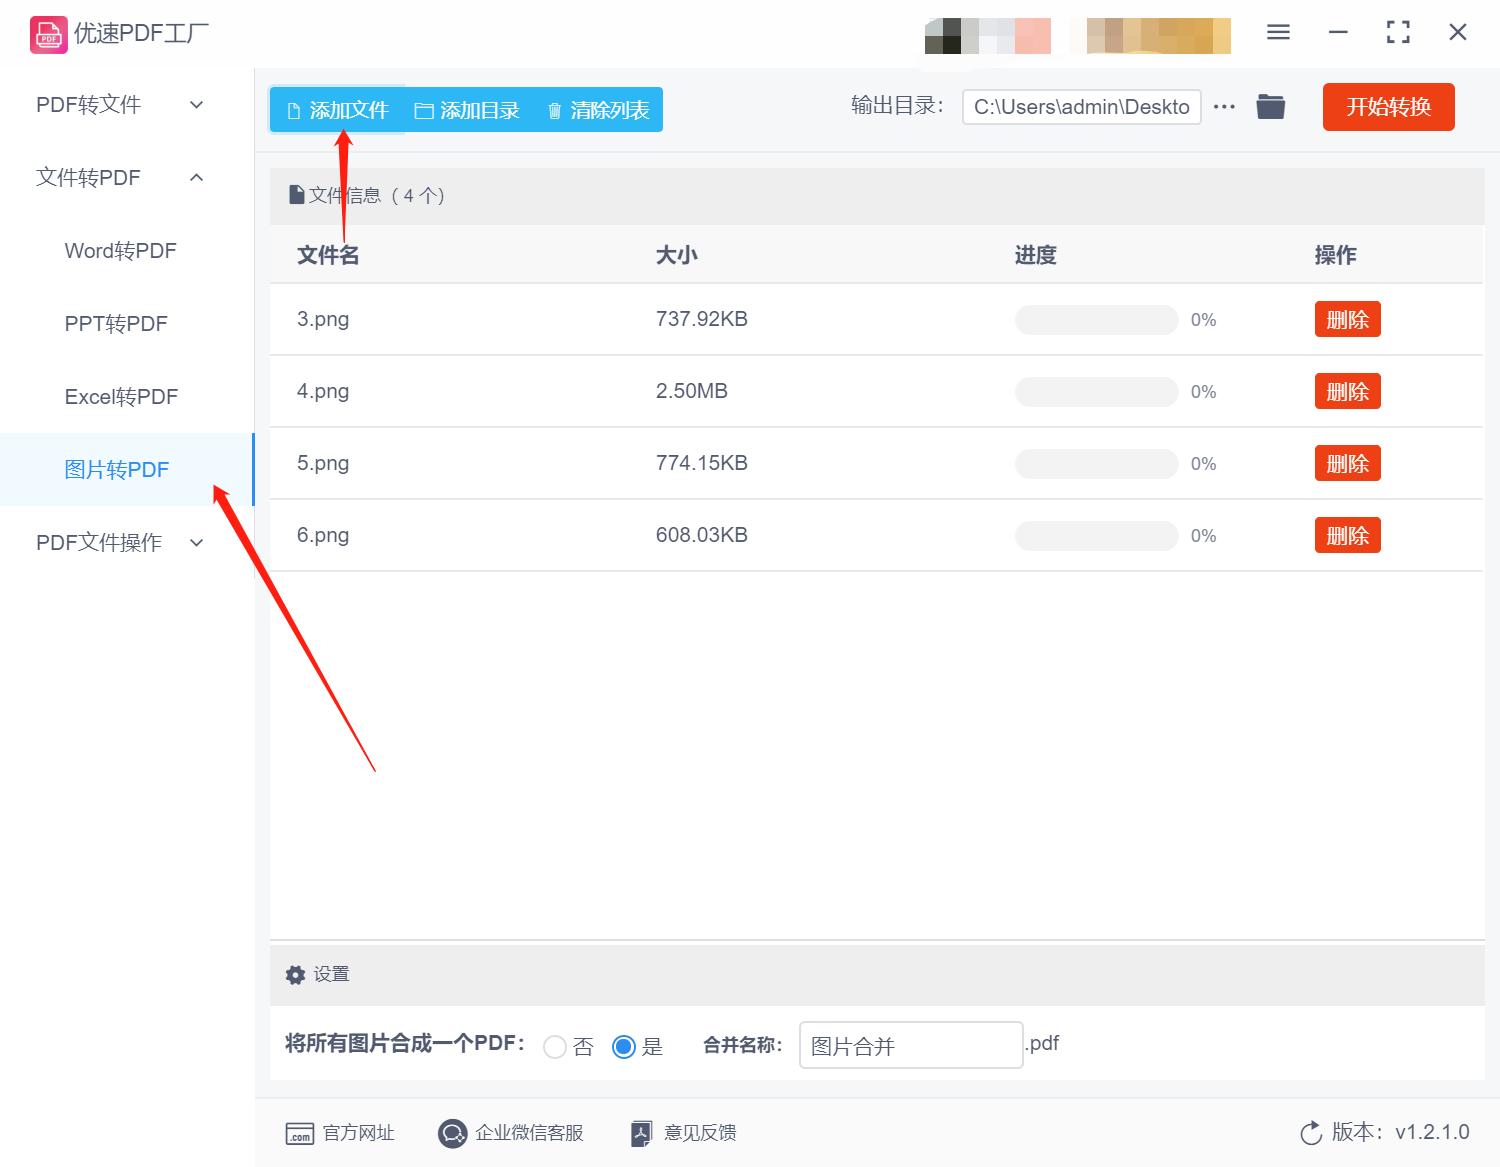The height and width of the screenshot is (1167, 1500).
Task: Open 企业微信客服 WeChat customer service
Action: tap(452, 1133)
